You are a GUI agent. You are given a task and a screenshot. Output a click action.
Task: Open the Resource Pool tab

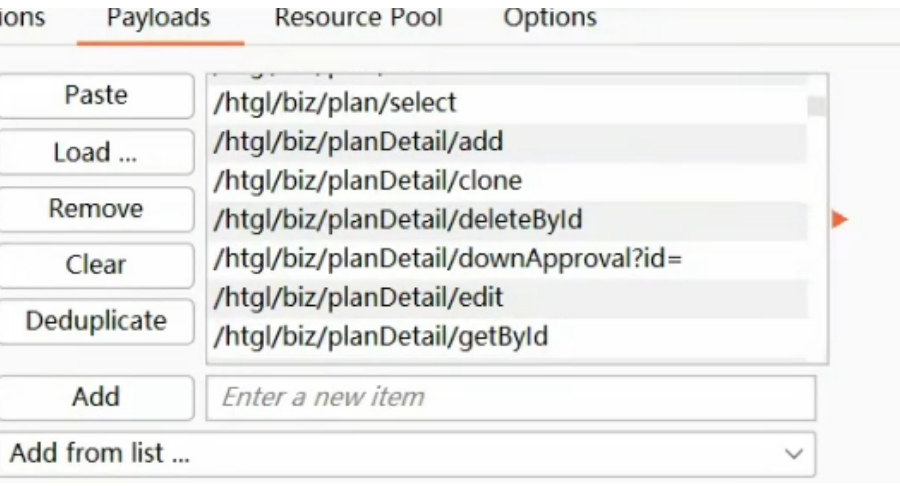[x=359, y=18]
